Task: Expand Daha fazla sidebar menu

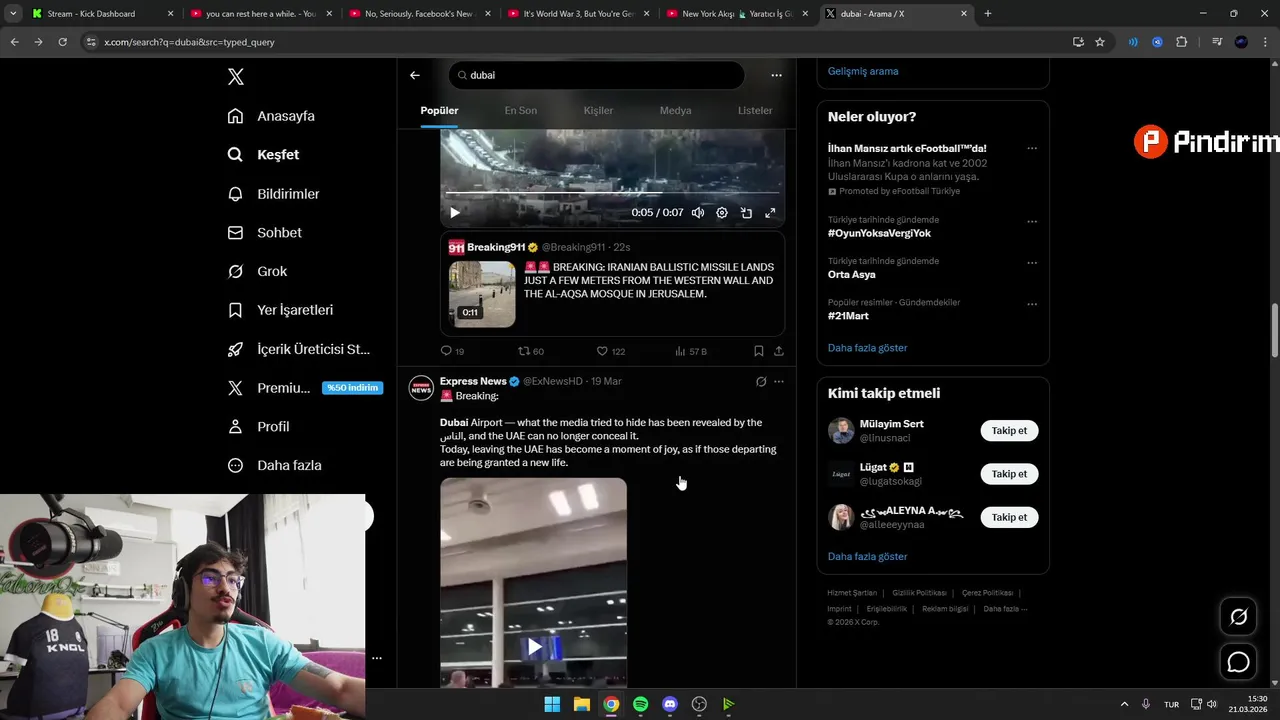Action: tap(275, 465)
